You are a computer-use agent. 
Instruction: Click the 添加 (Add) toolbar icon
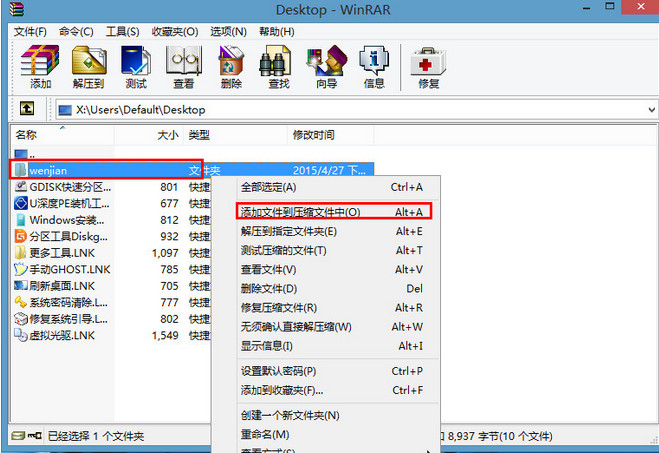click(40, 67)
